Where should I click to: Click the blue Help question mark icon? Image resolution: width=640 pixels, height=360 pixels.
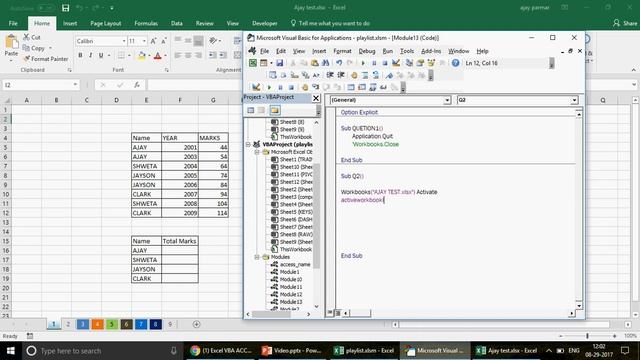click(x=456, y=63)
